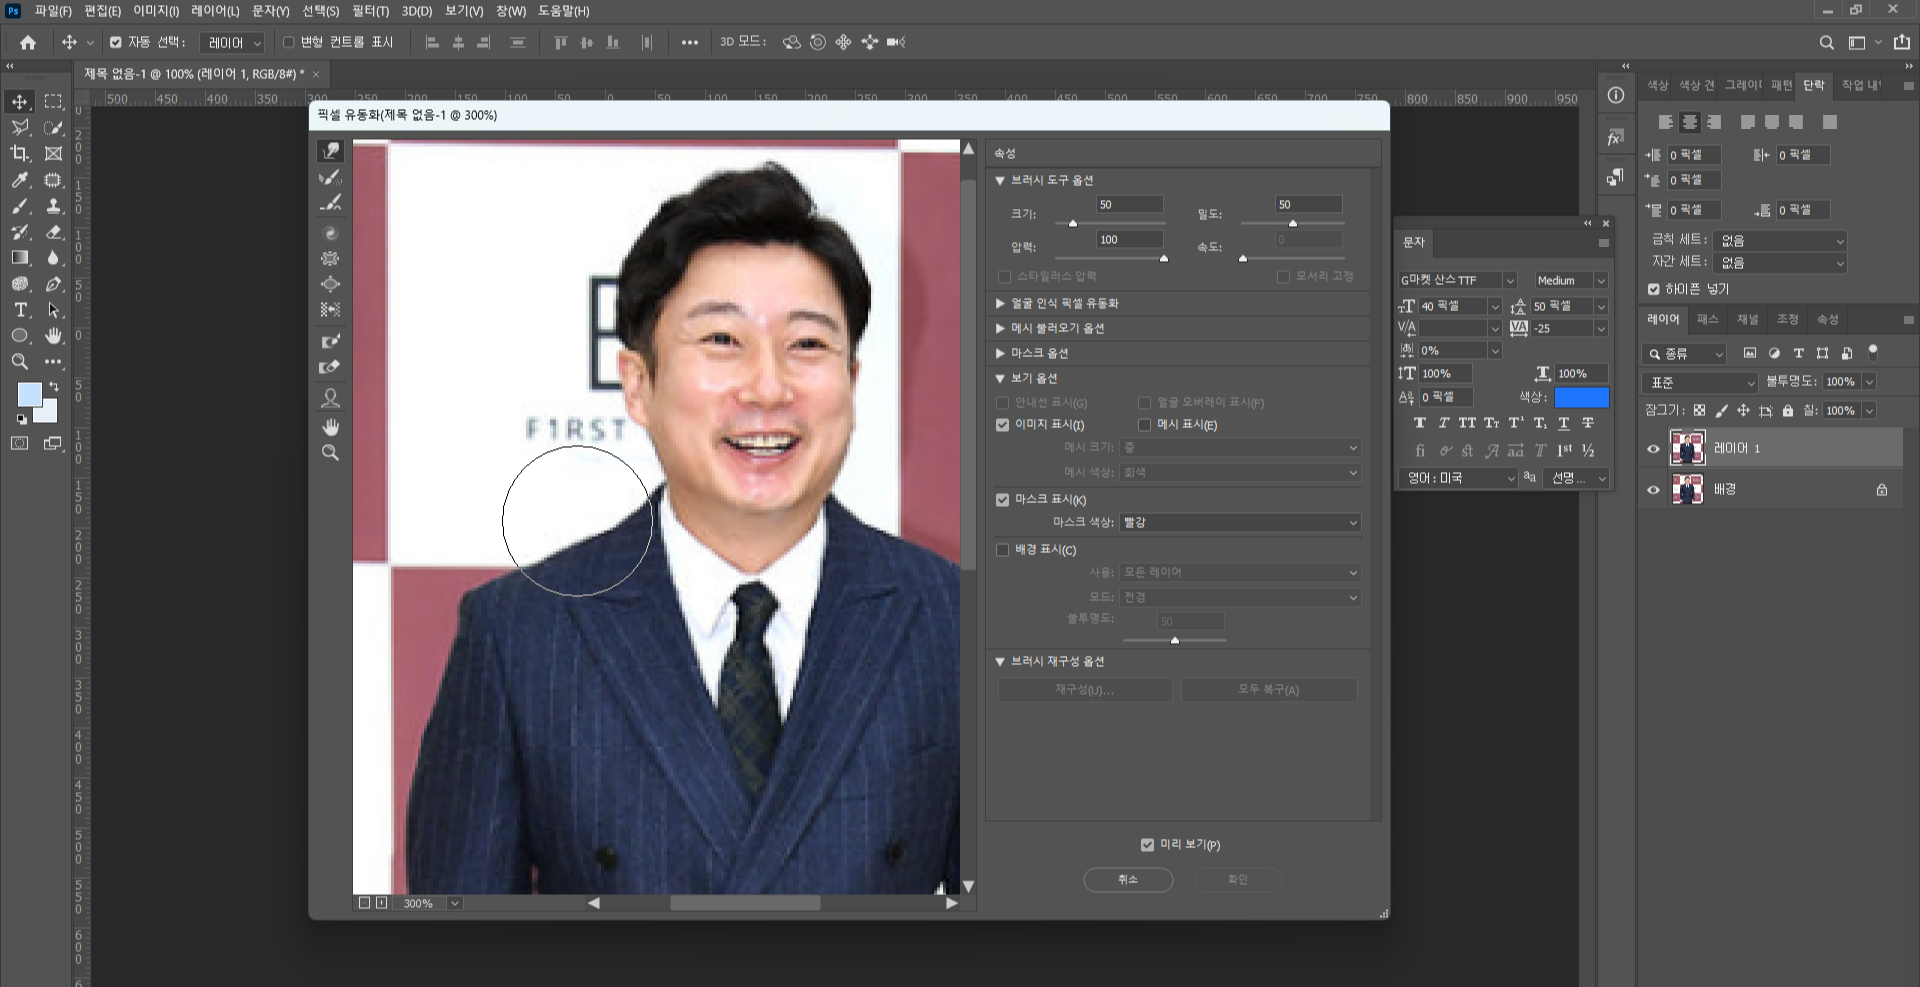Screen dimensions: 1920x987
Task: Toggle bold text style in the Character panel
Action: tap(1419, 422)
